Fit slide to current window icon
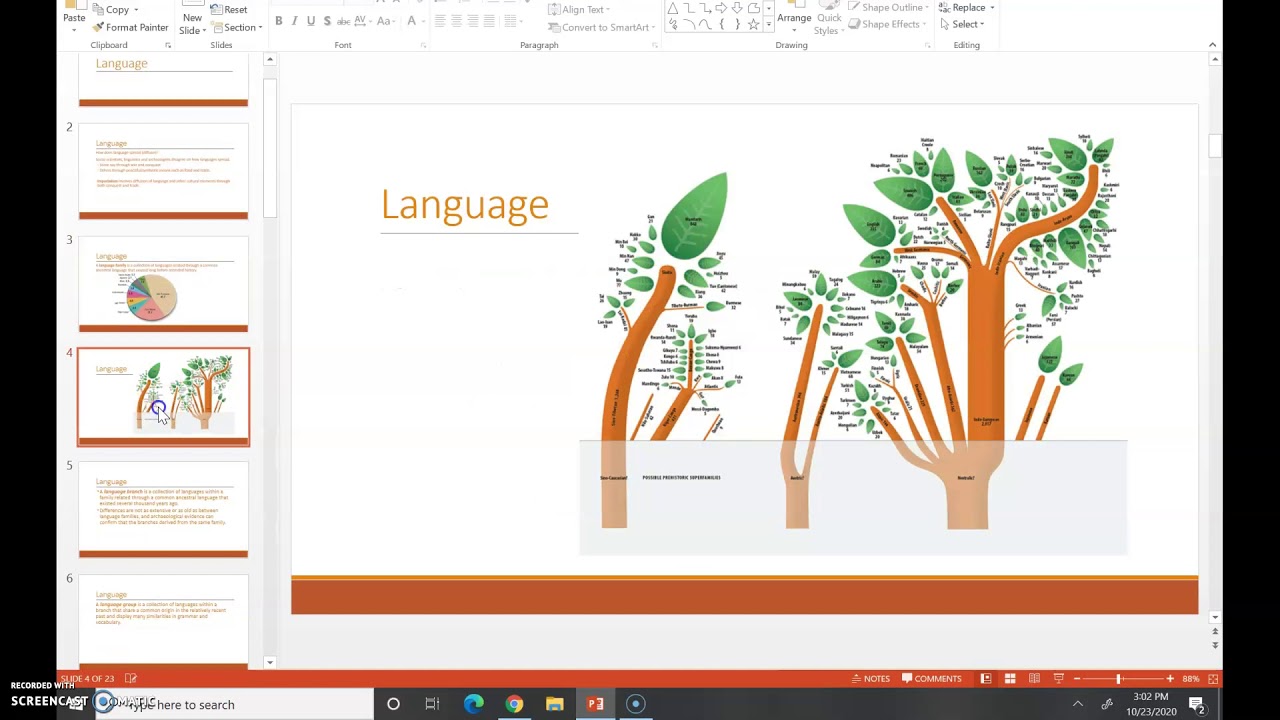 (x=1213, y=678)
